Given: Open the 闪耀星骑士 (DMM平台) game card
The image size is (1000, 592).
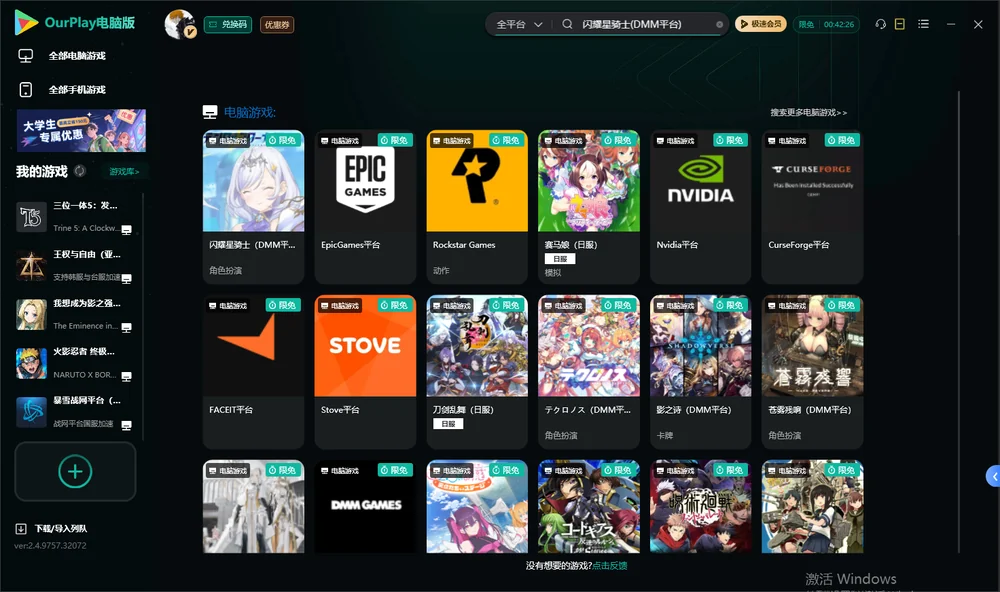Looking at the screenshot, I should [253, 207].
